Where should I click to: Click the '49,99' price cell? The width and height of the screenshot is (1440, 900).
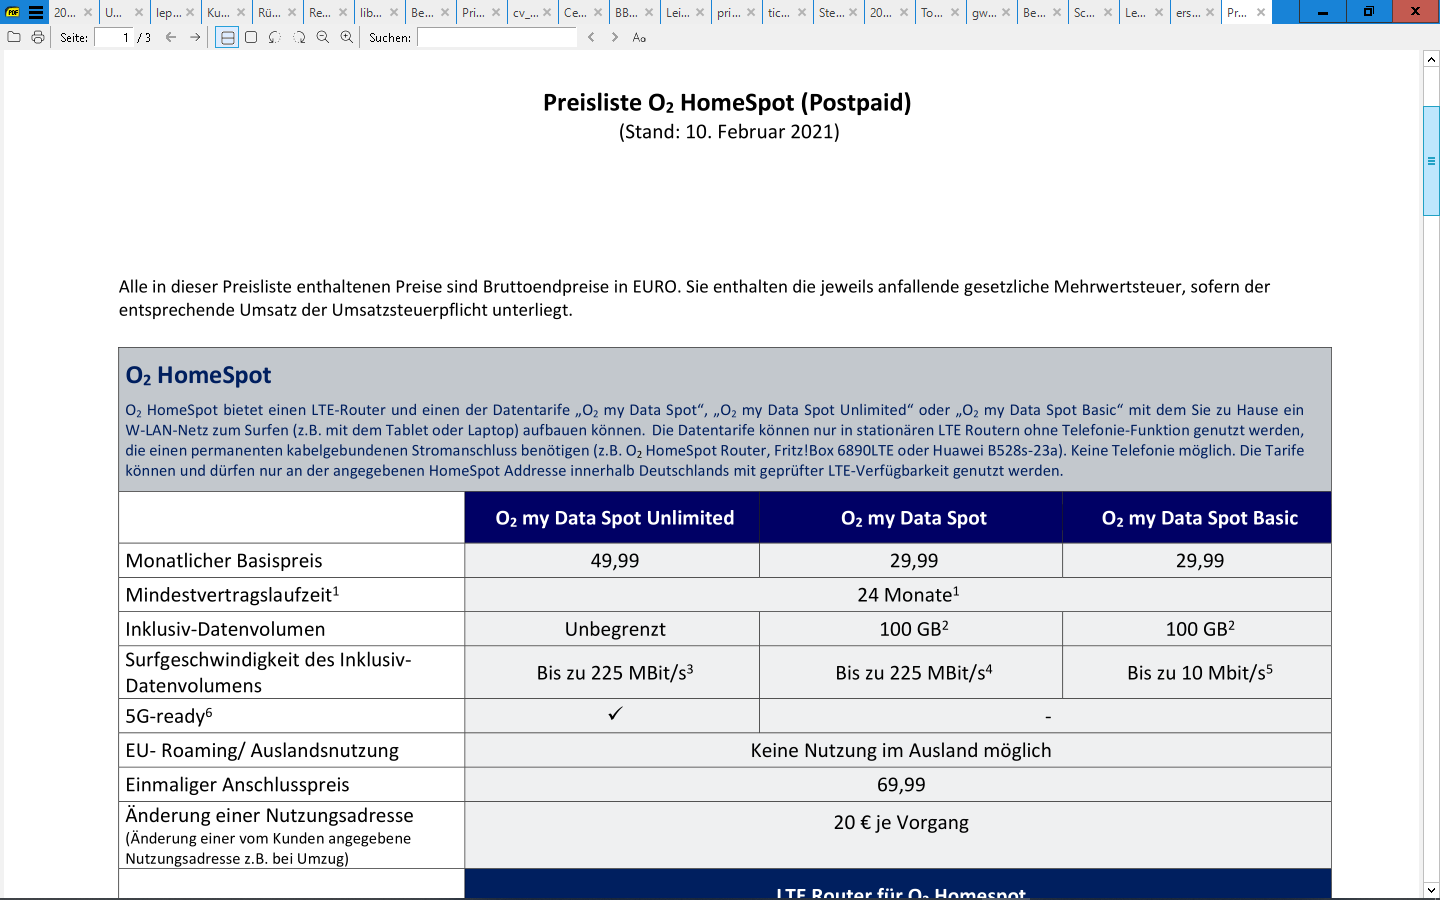(x=612, y=561)
